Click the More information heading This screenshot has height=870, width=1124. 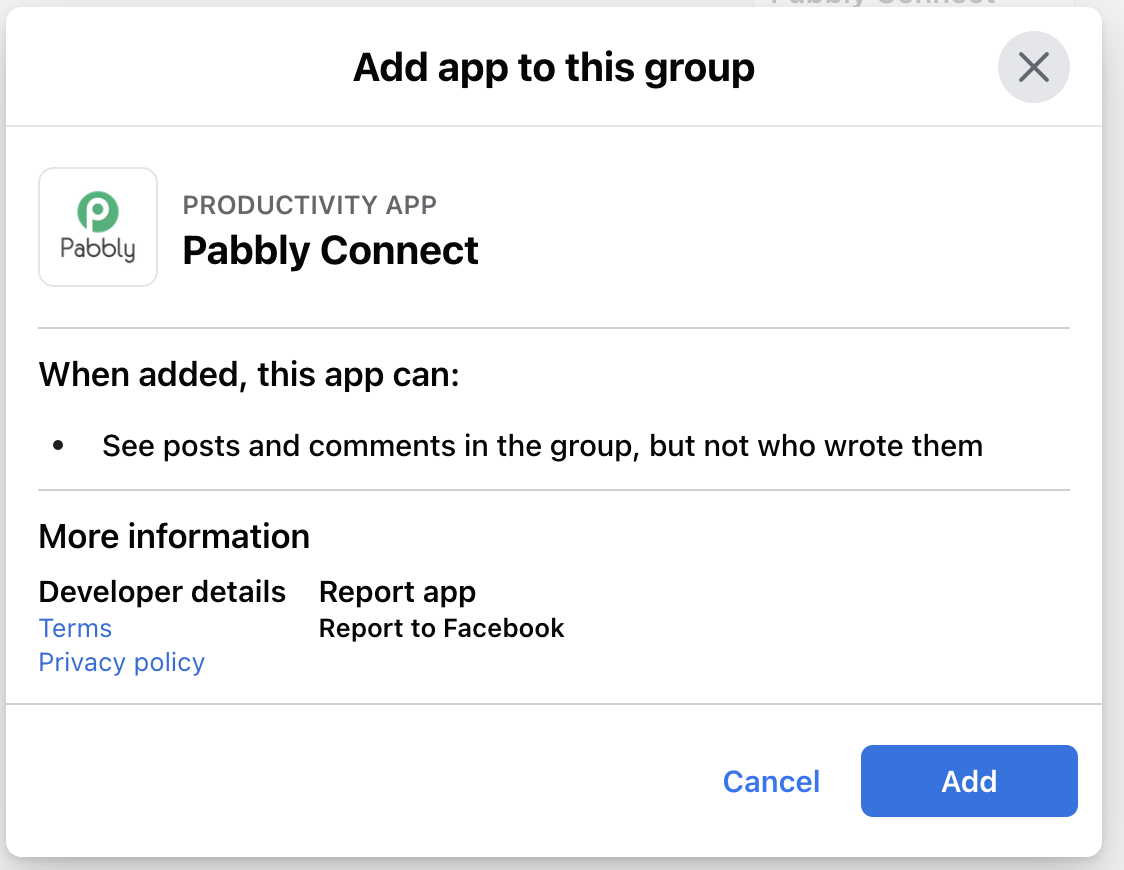tap(174, 537)
